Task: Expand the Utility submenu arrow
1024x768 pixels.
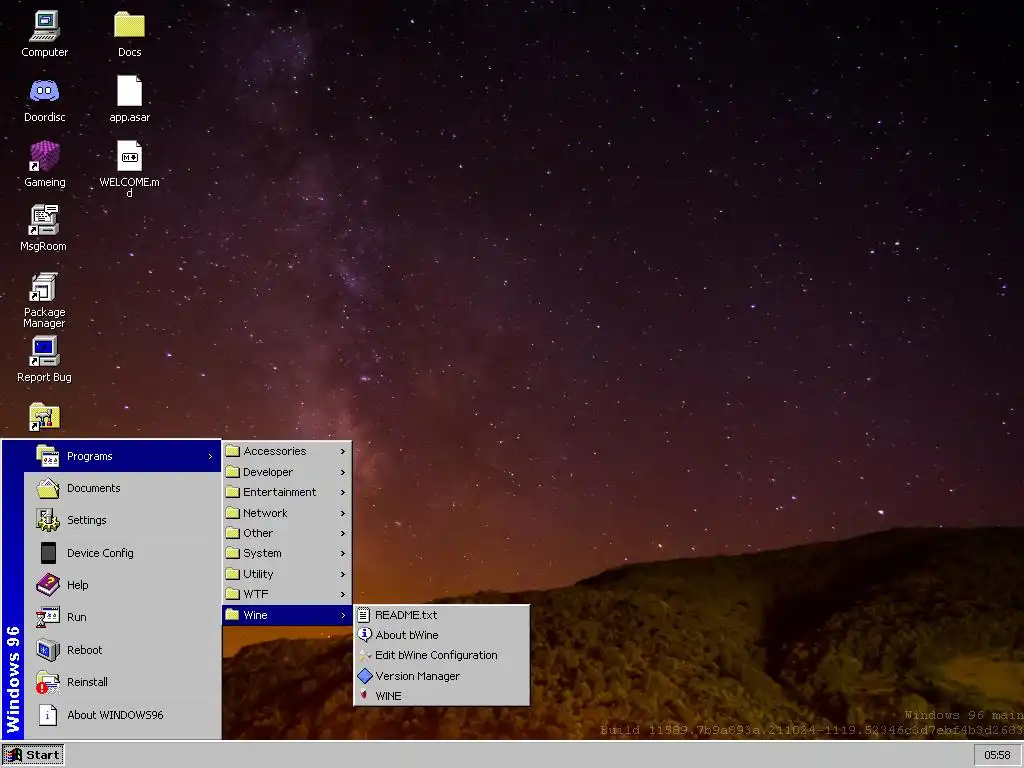Action: coord(343,574)
